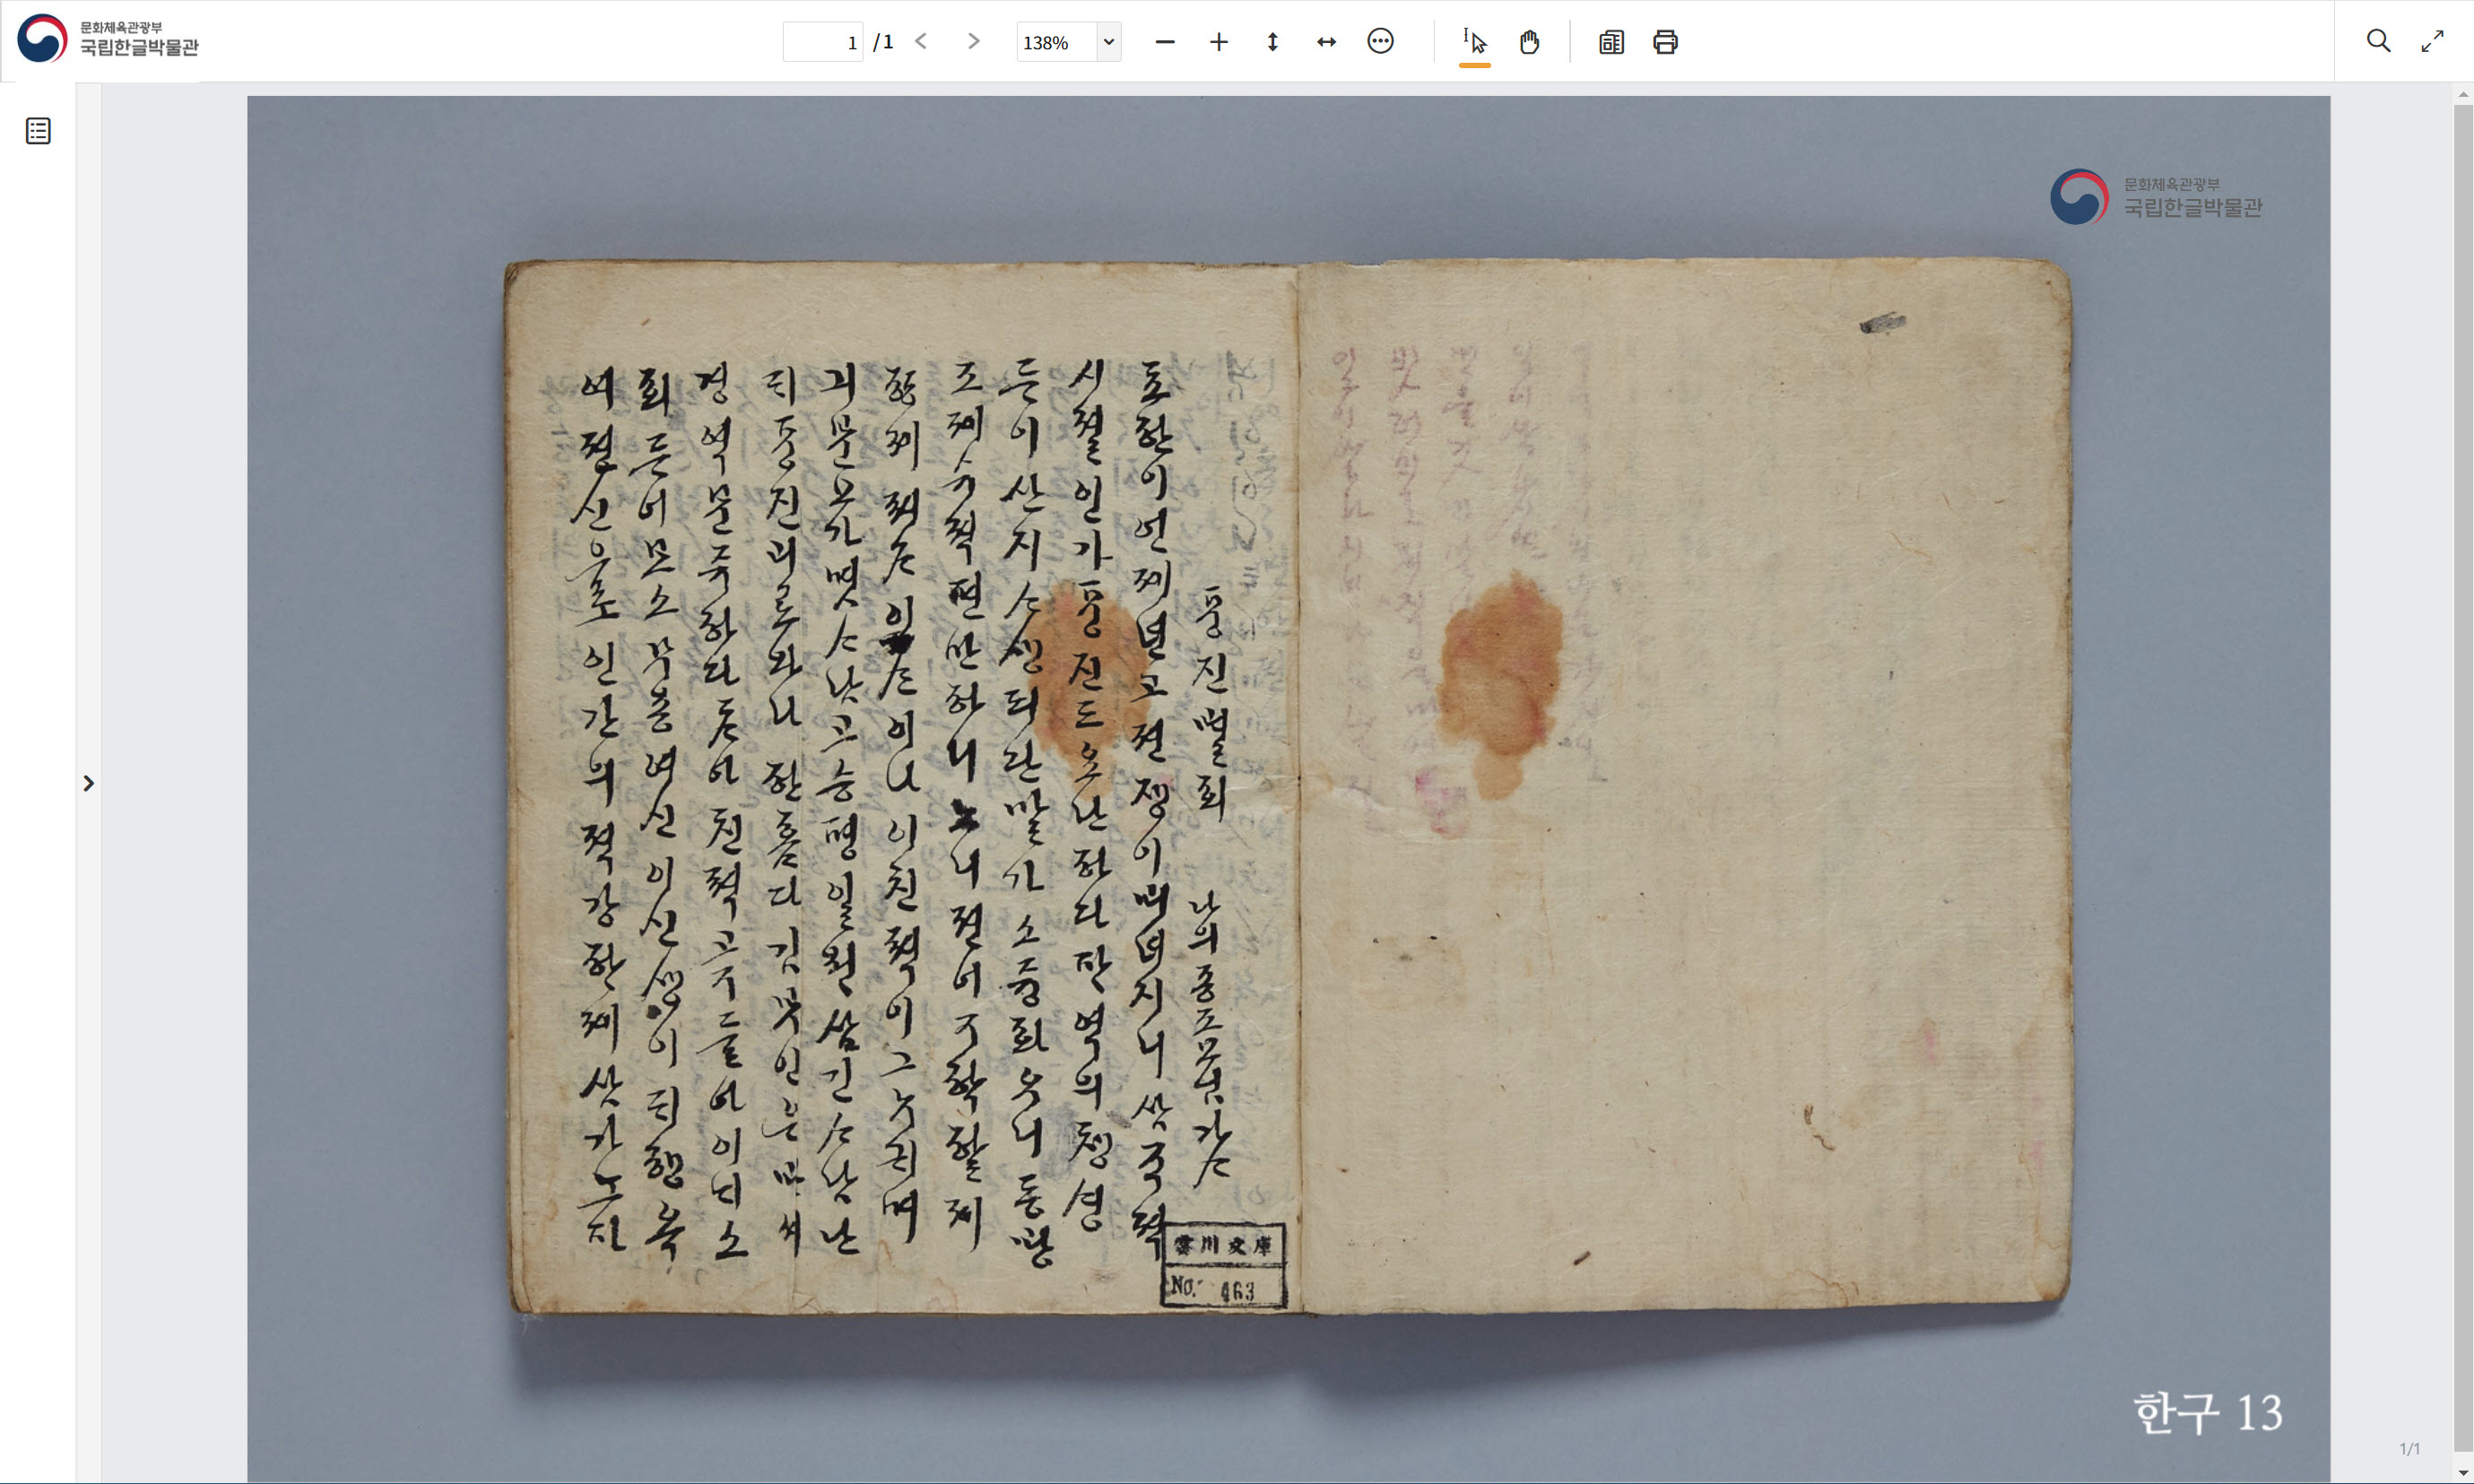
Task: Go to the next page arrow
Action: click(x=973, y=42)
